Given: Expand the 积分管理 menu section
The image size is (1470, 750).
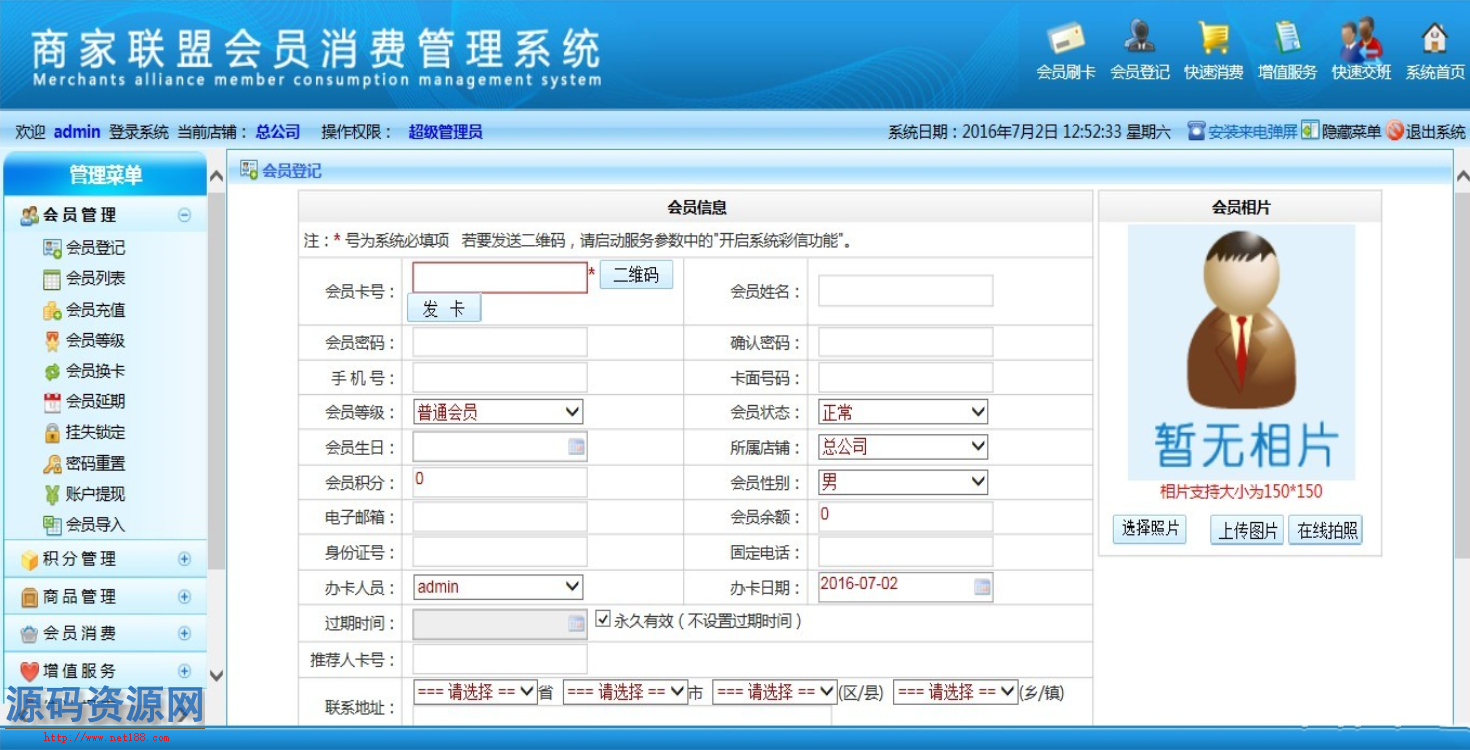Looking at the screenshot, I should [x=184, y=559].
